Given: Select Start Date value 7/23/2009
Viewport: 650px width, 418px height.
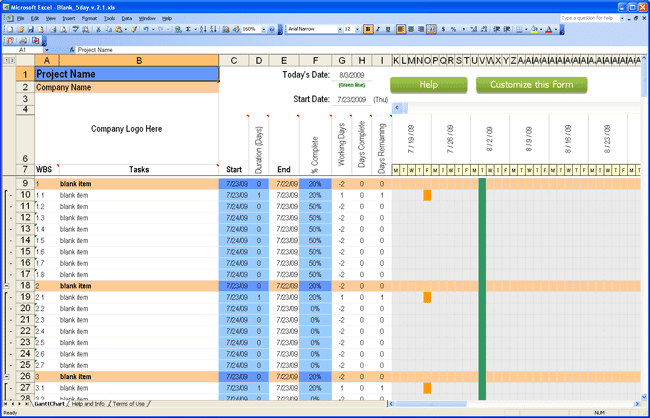Looking at the screenshot, I should pyautogui.click(x=352, y=100).
